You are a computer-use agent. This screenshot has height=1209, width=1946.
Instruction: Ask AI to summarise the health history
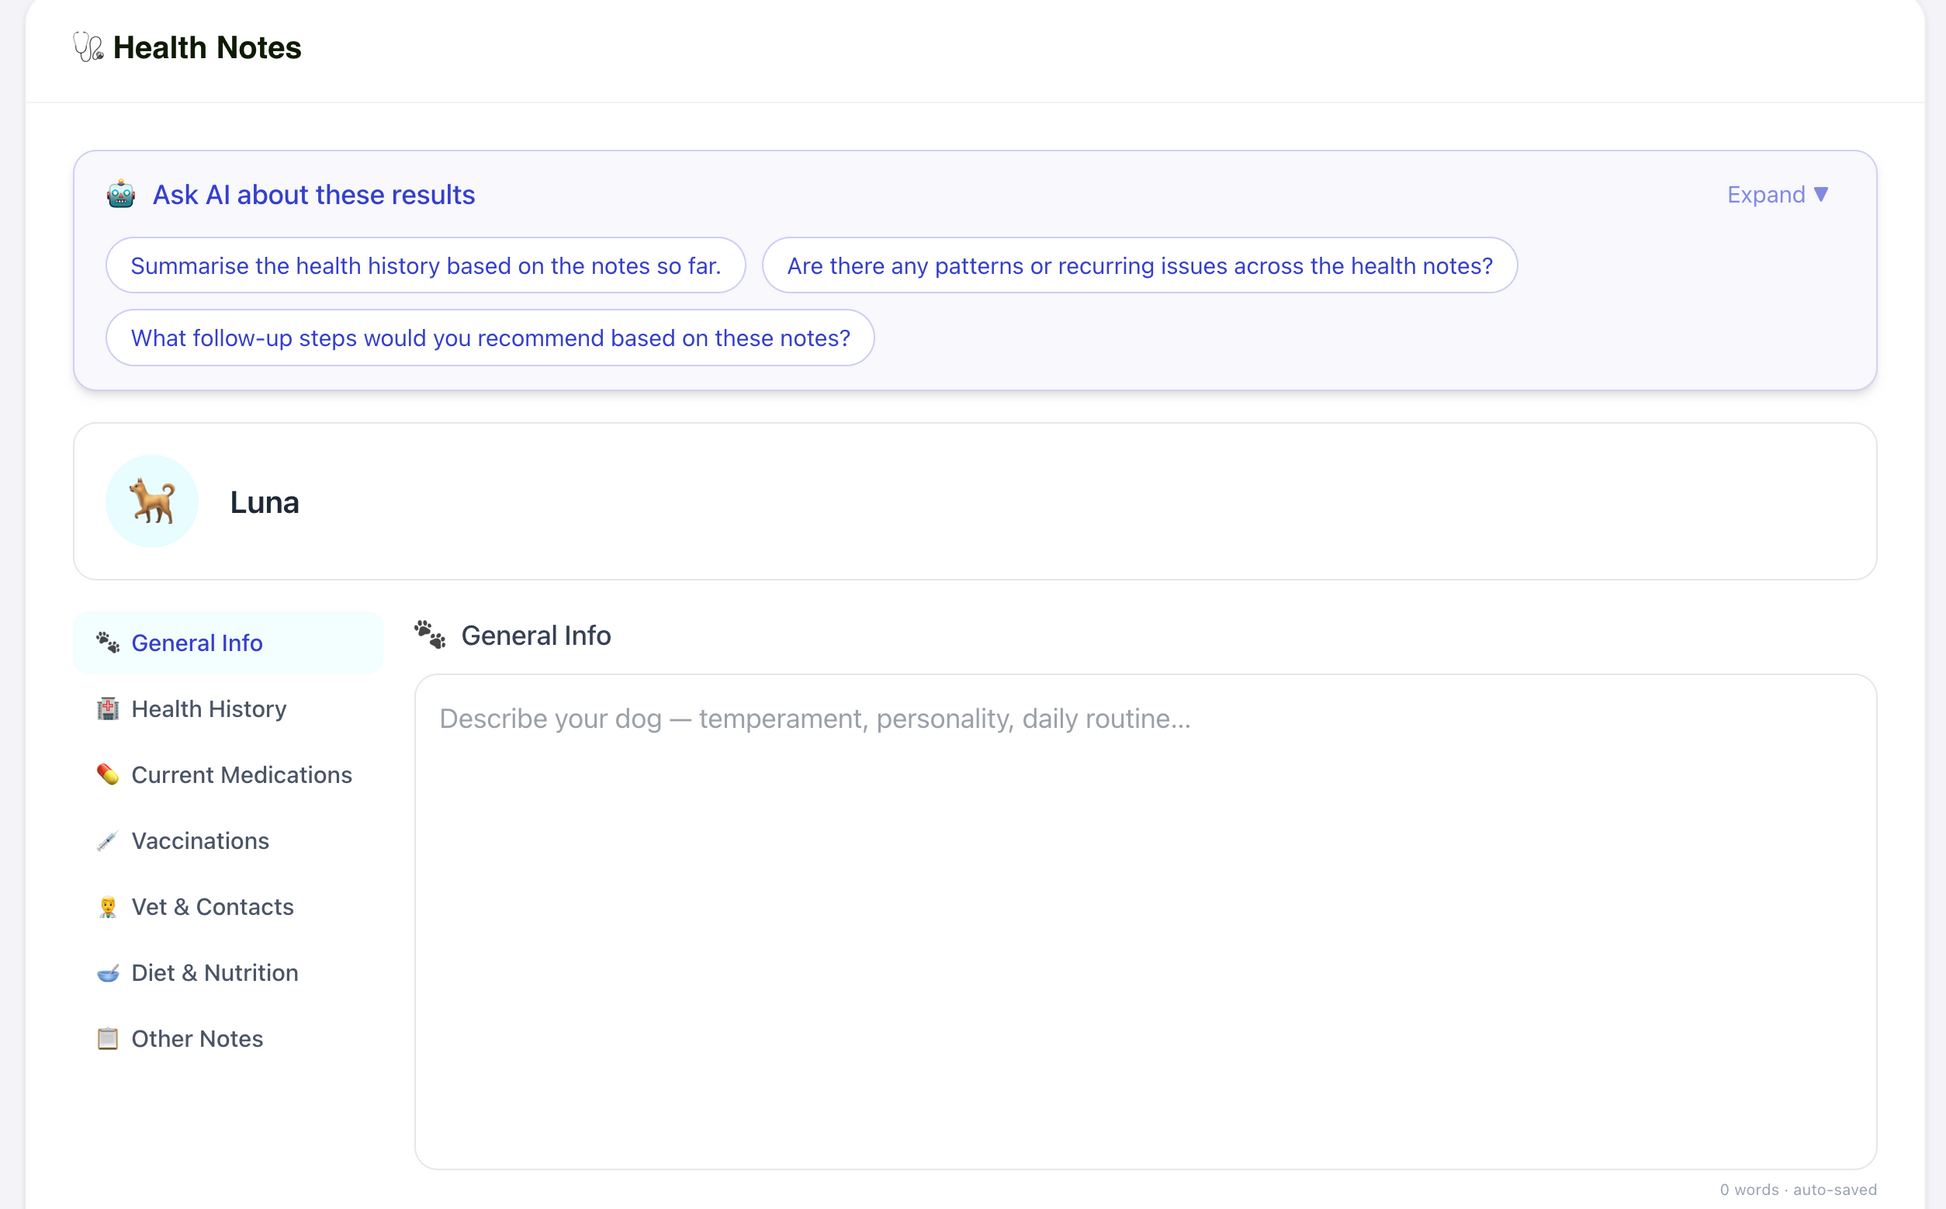(426, 265)
